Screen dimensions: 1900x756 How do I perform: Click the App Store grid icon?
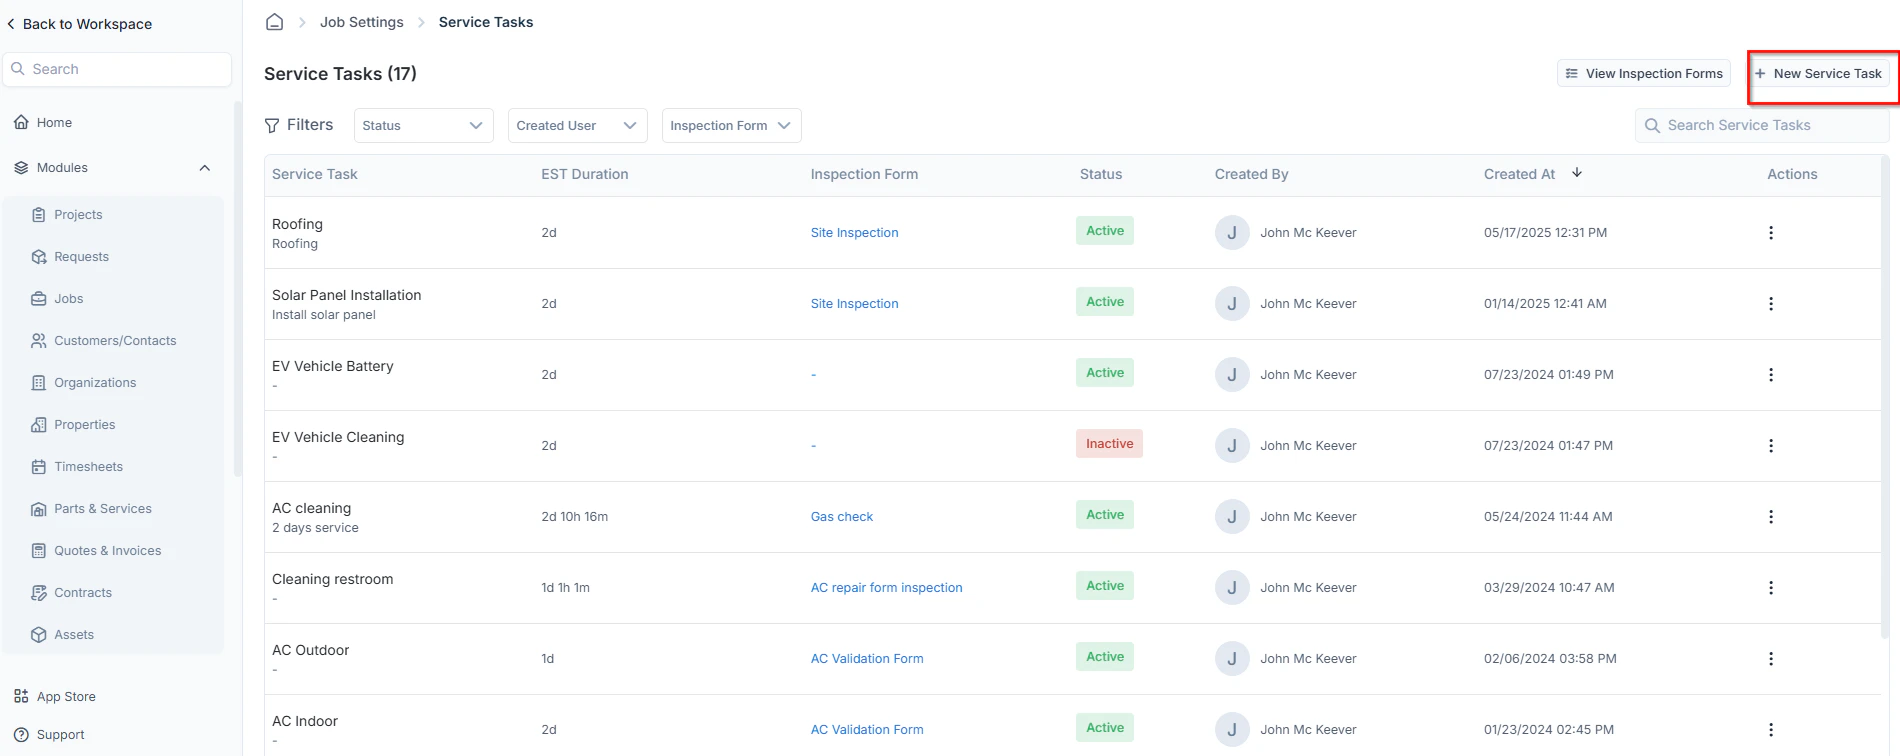21,696
